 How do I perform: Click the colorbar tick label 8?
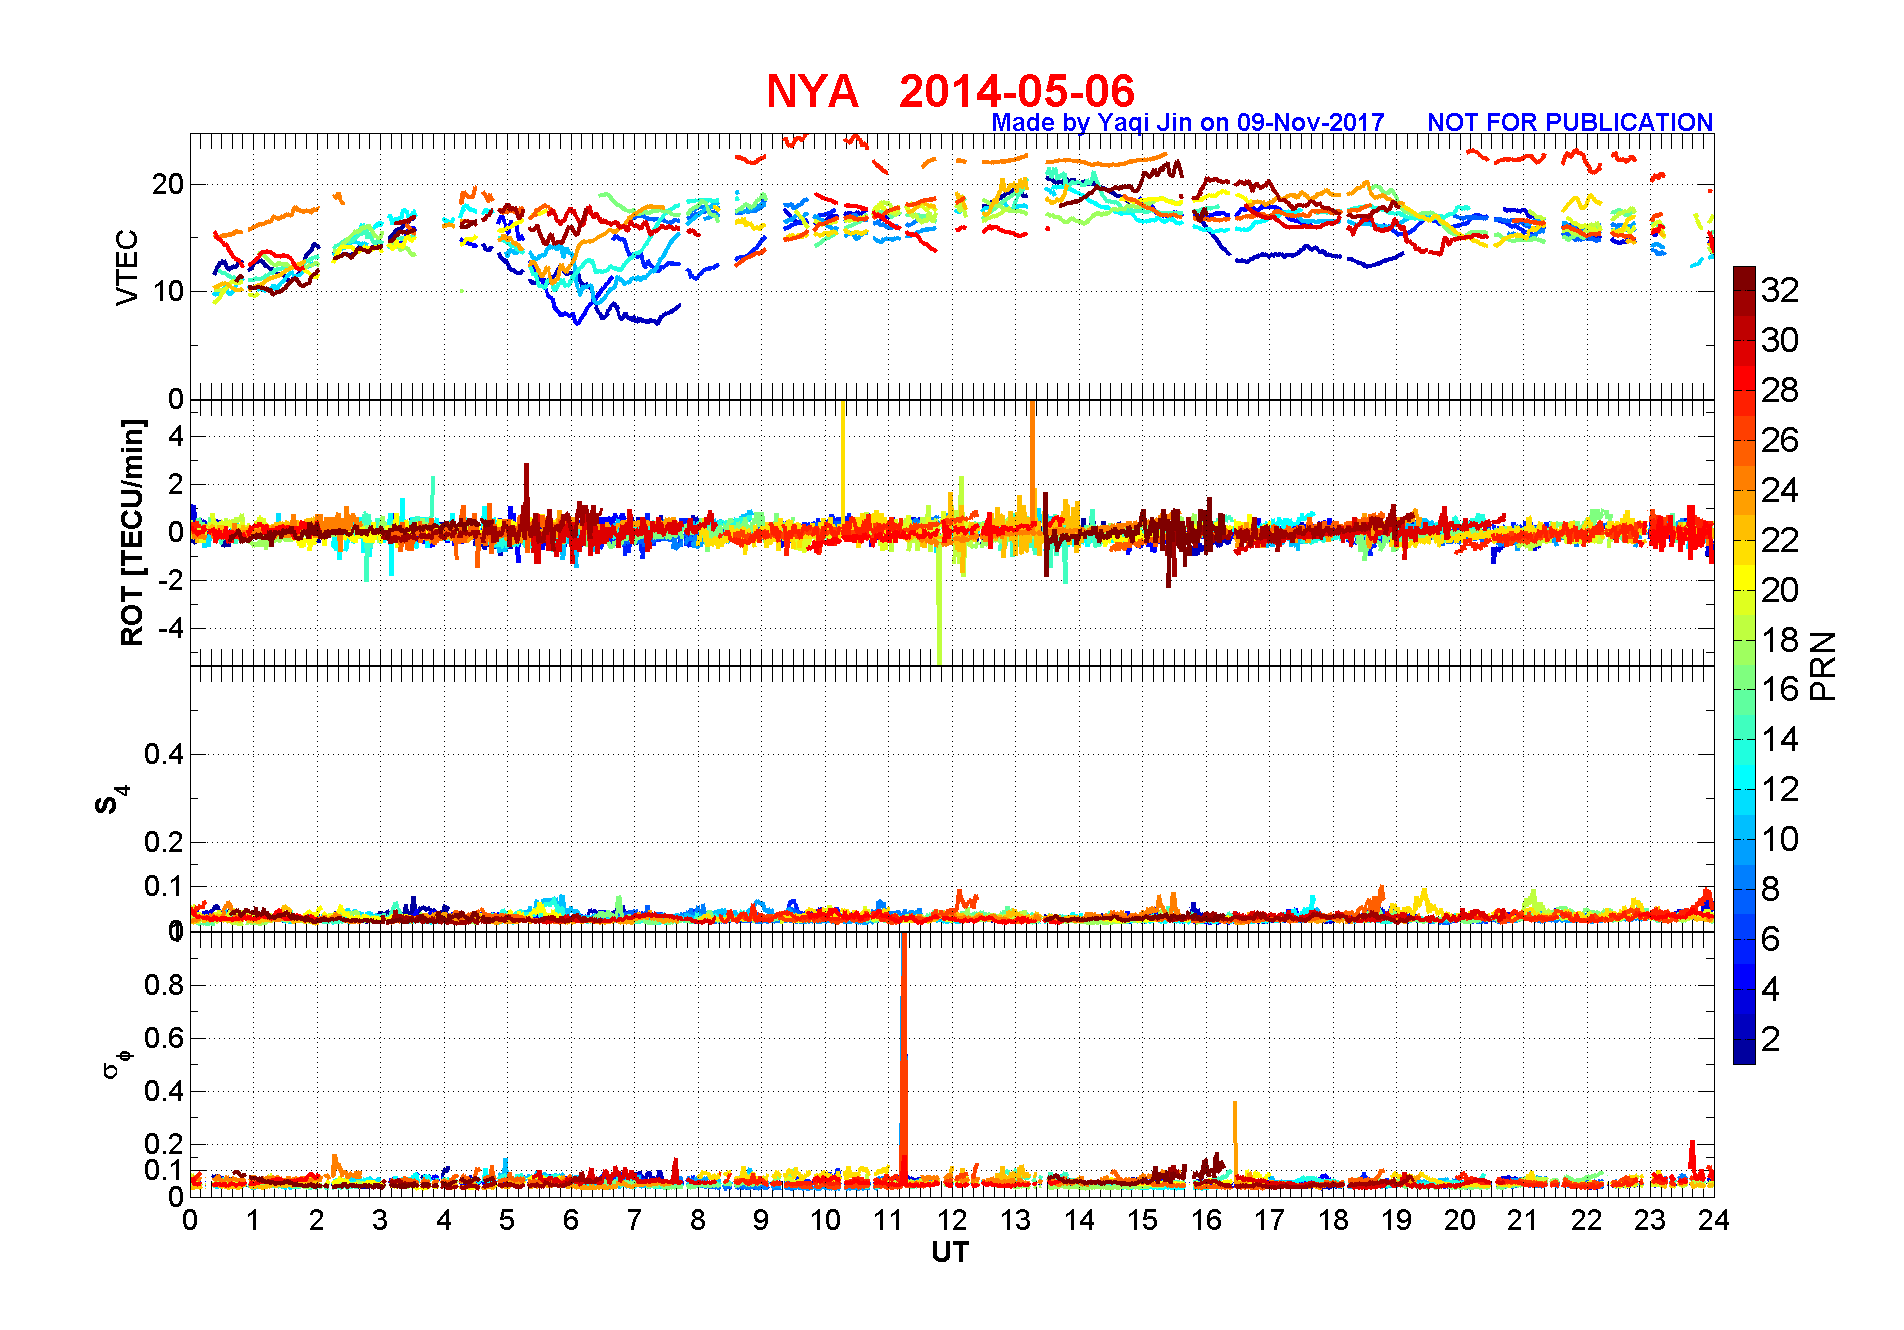(x=1771, y=889)
